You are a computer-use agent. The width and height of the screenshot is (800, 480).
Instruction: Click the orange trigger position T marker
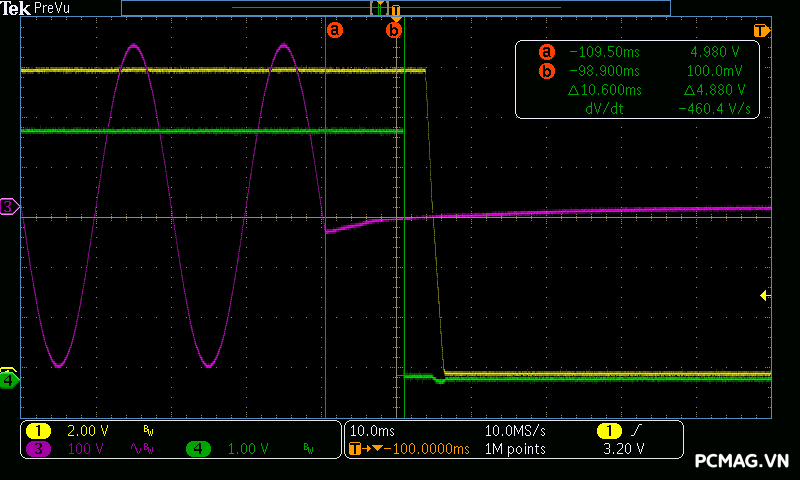pyautogui.click(x=396, y=12)
